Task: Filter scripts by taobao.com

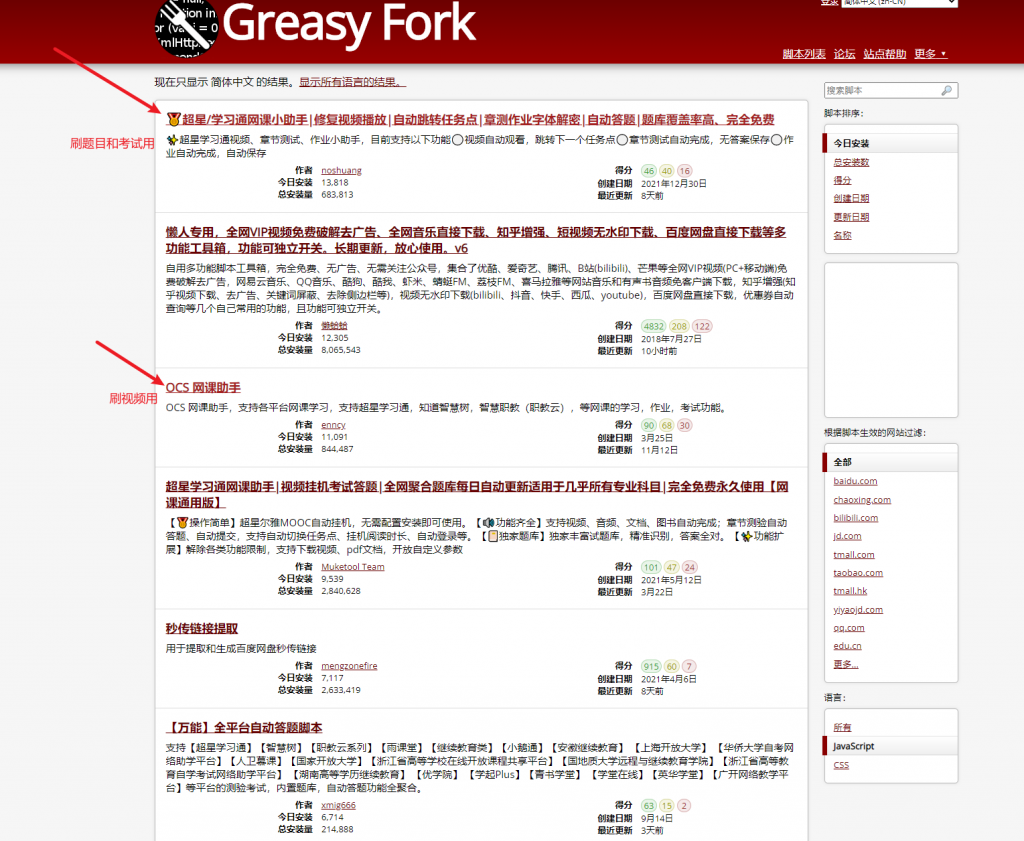Action: coord(858,573)
